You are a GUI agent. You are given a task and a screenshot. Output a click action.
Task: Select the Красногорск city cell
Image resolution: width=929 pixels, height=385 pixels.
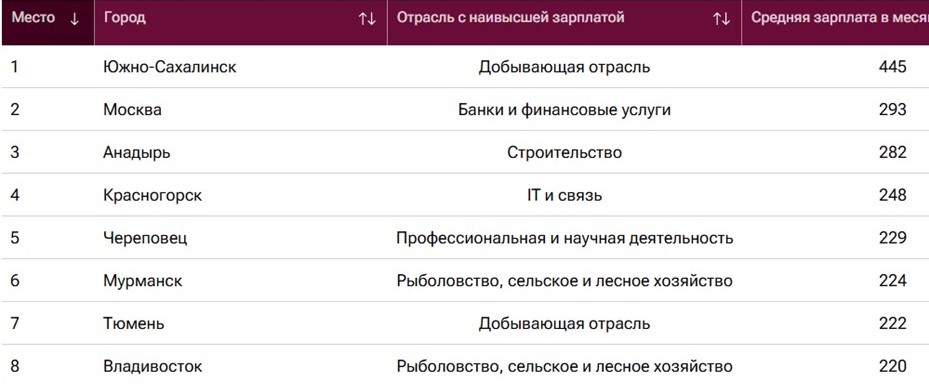click(x=152, y=195)
